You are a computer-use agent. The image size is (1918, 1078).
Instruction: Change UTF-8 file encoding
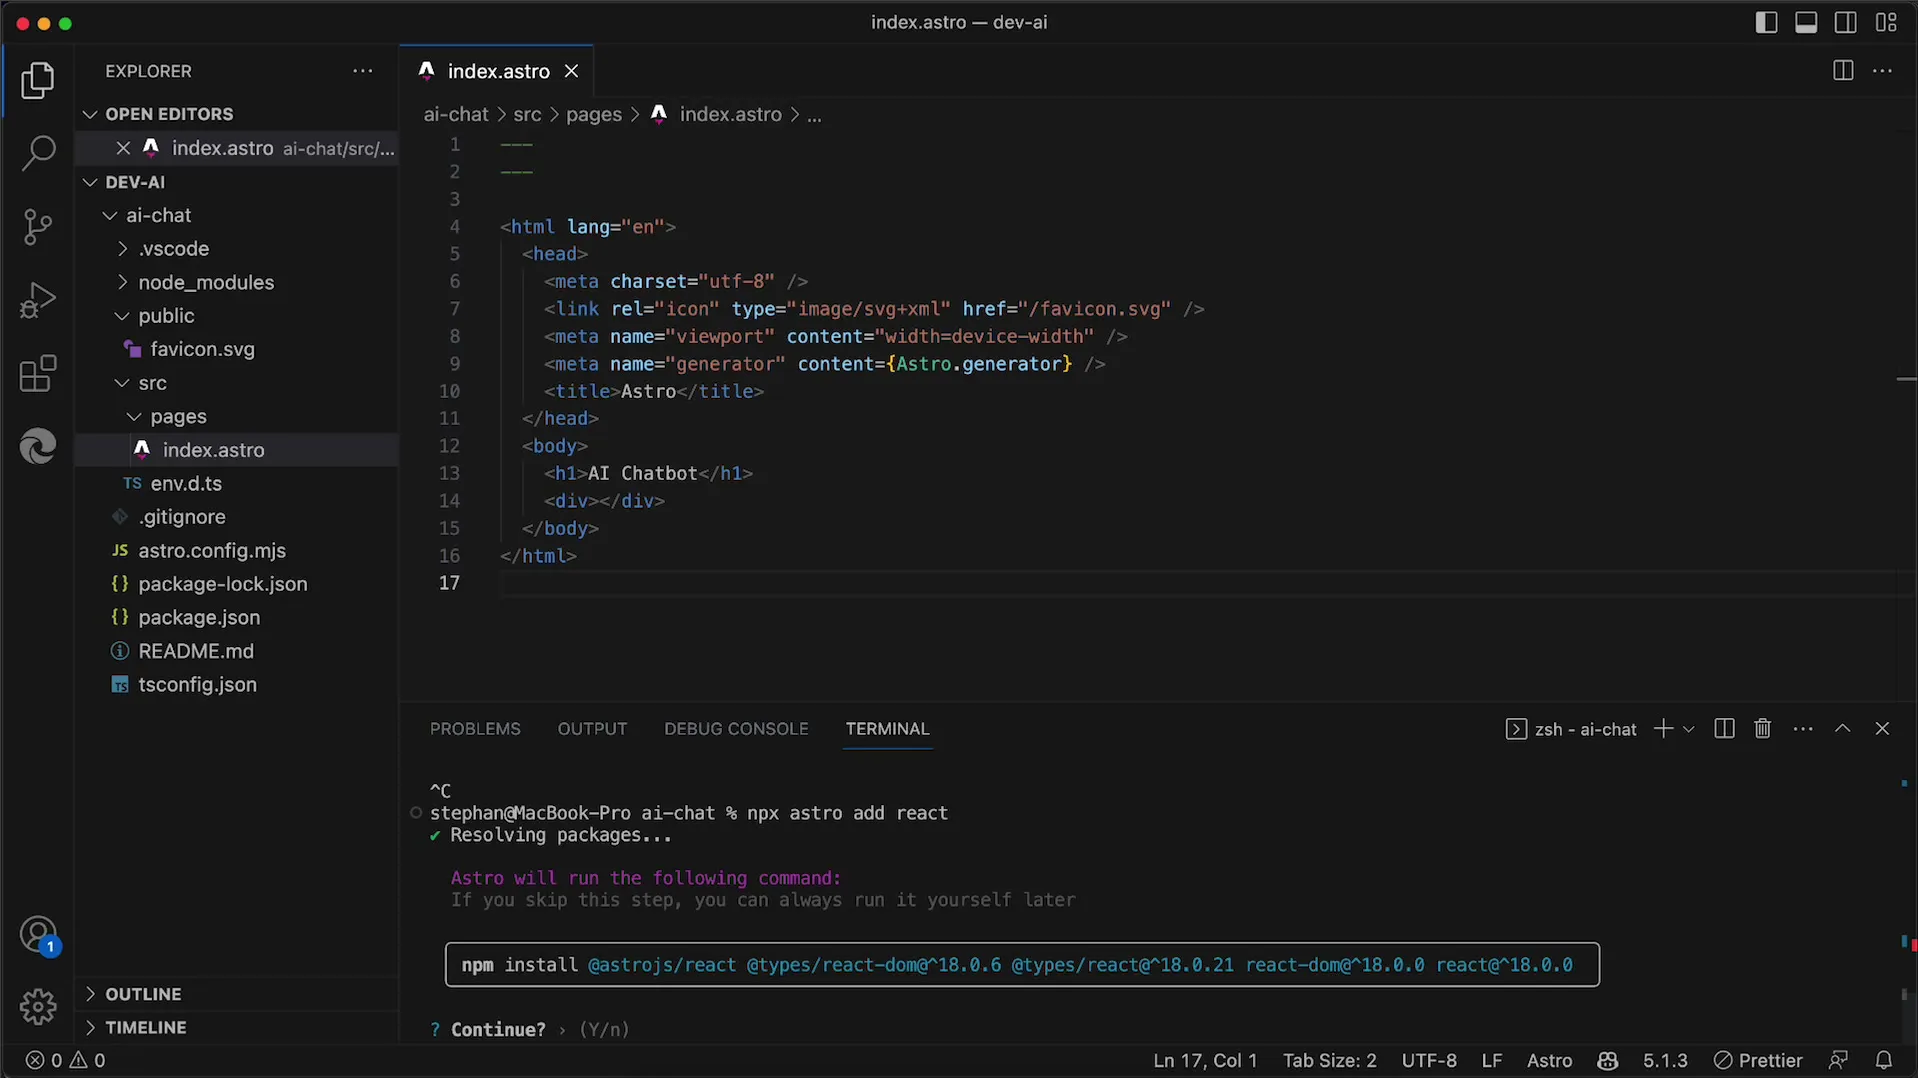coord(1429,1061)
